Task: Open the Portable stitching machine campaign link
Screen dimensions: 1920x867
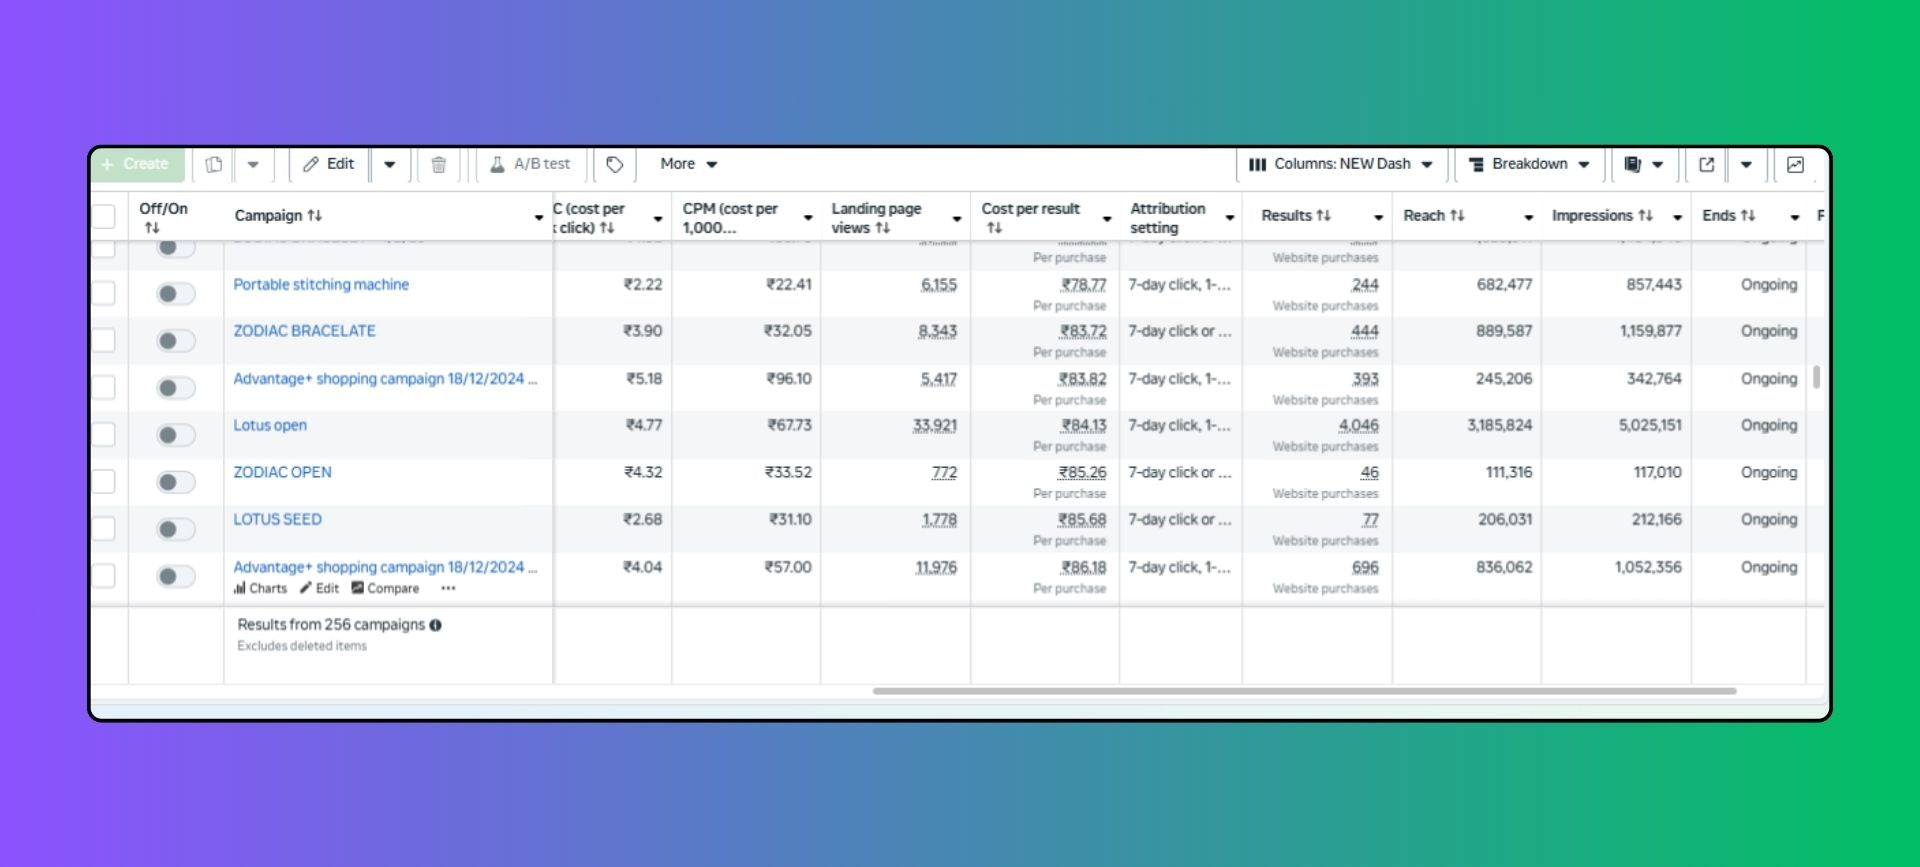Action: [x=321, y=285]
